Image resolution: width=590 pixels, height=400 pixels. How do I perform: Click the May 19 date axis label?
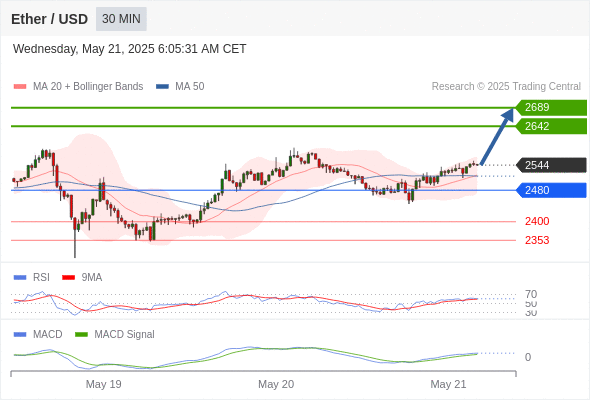103,384
